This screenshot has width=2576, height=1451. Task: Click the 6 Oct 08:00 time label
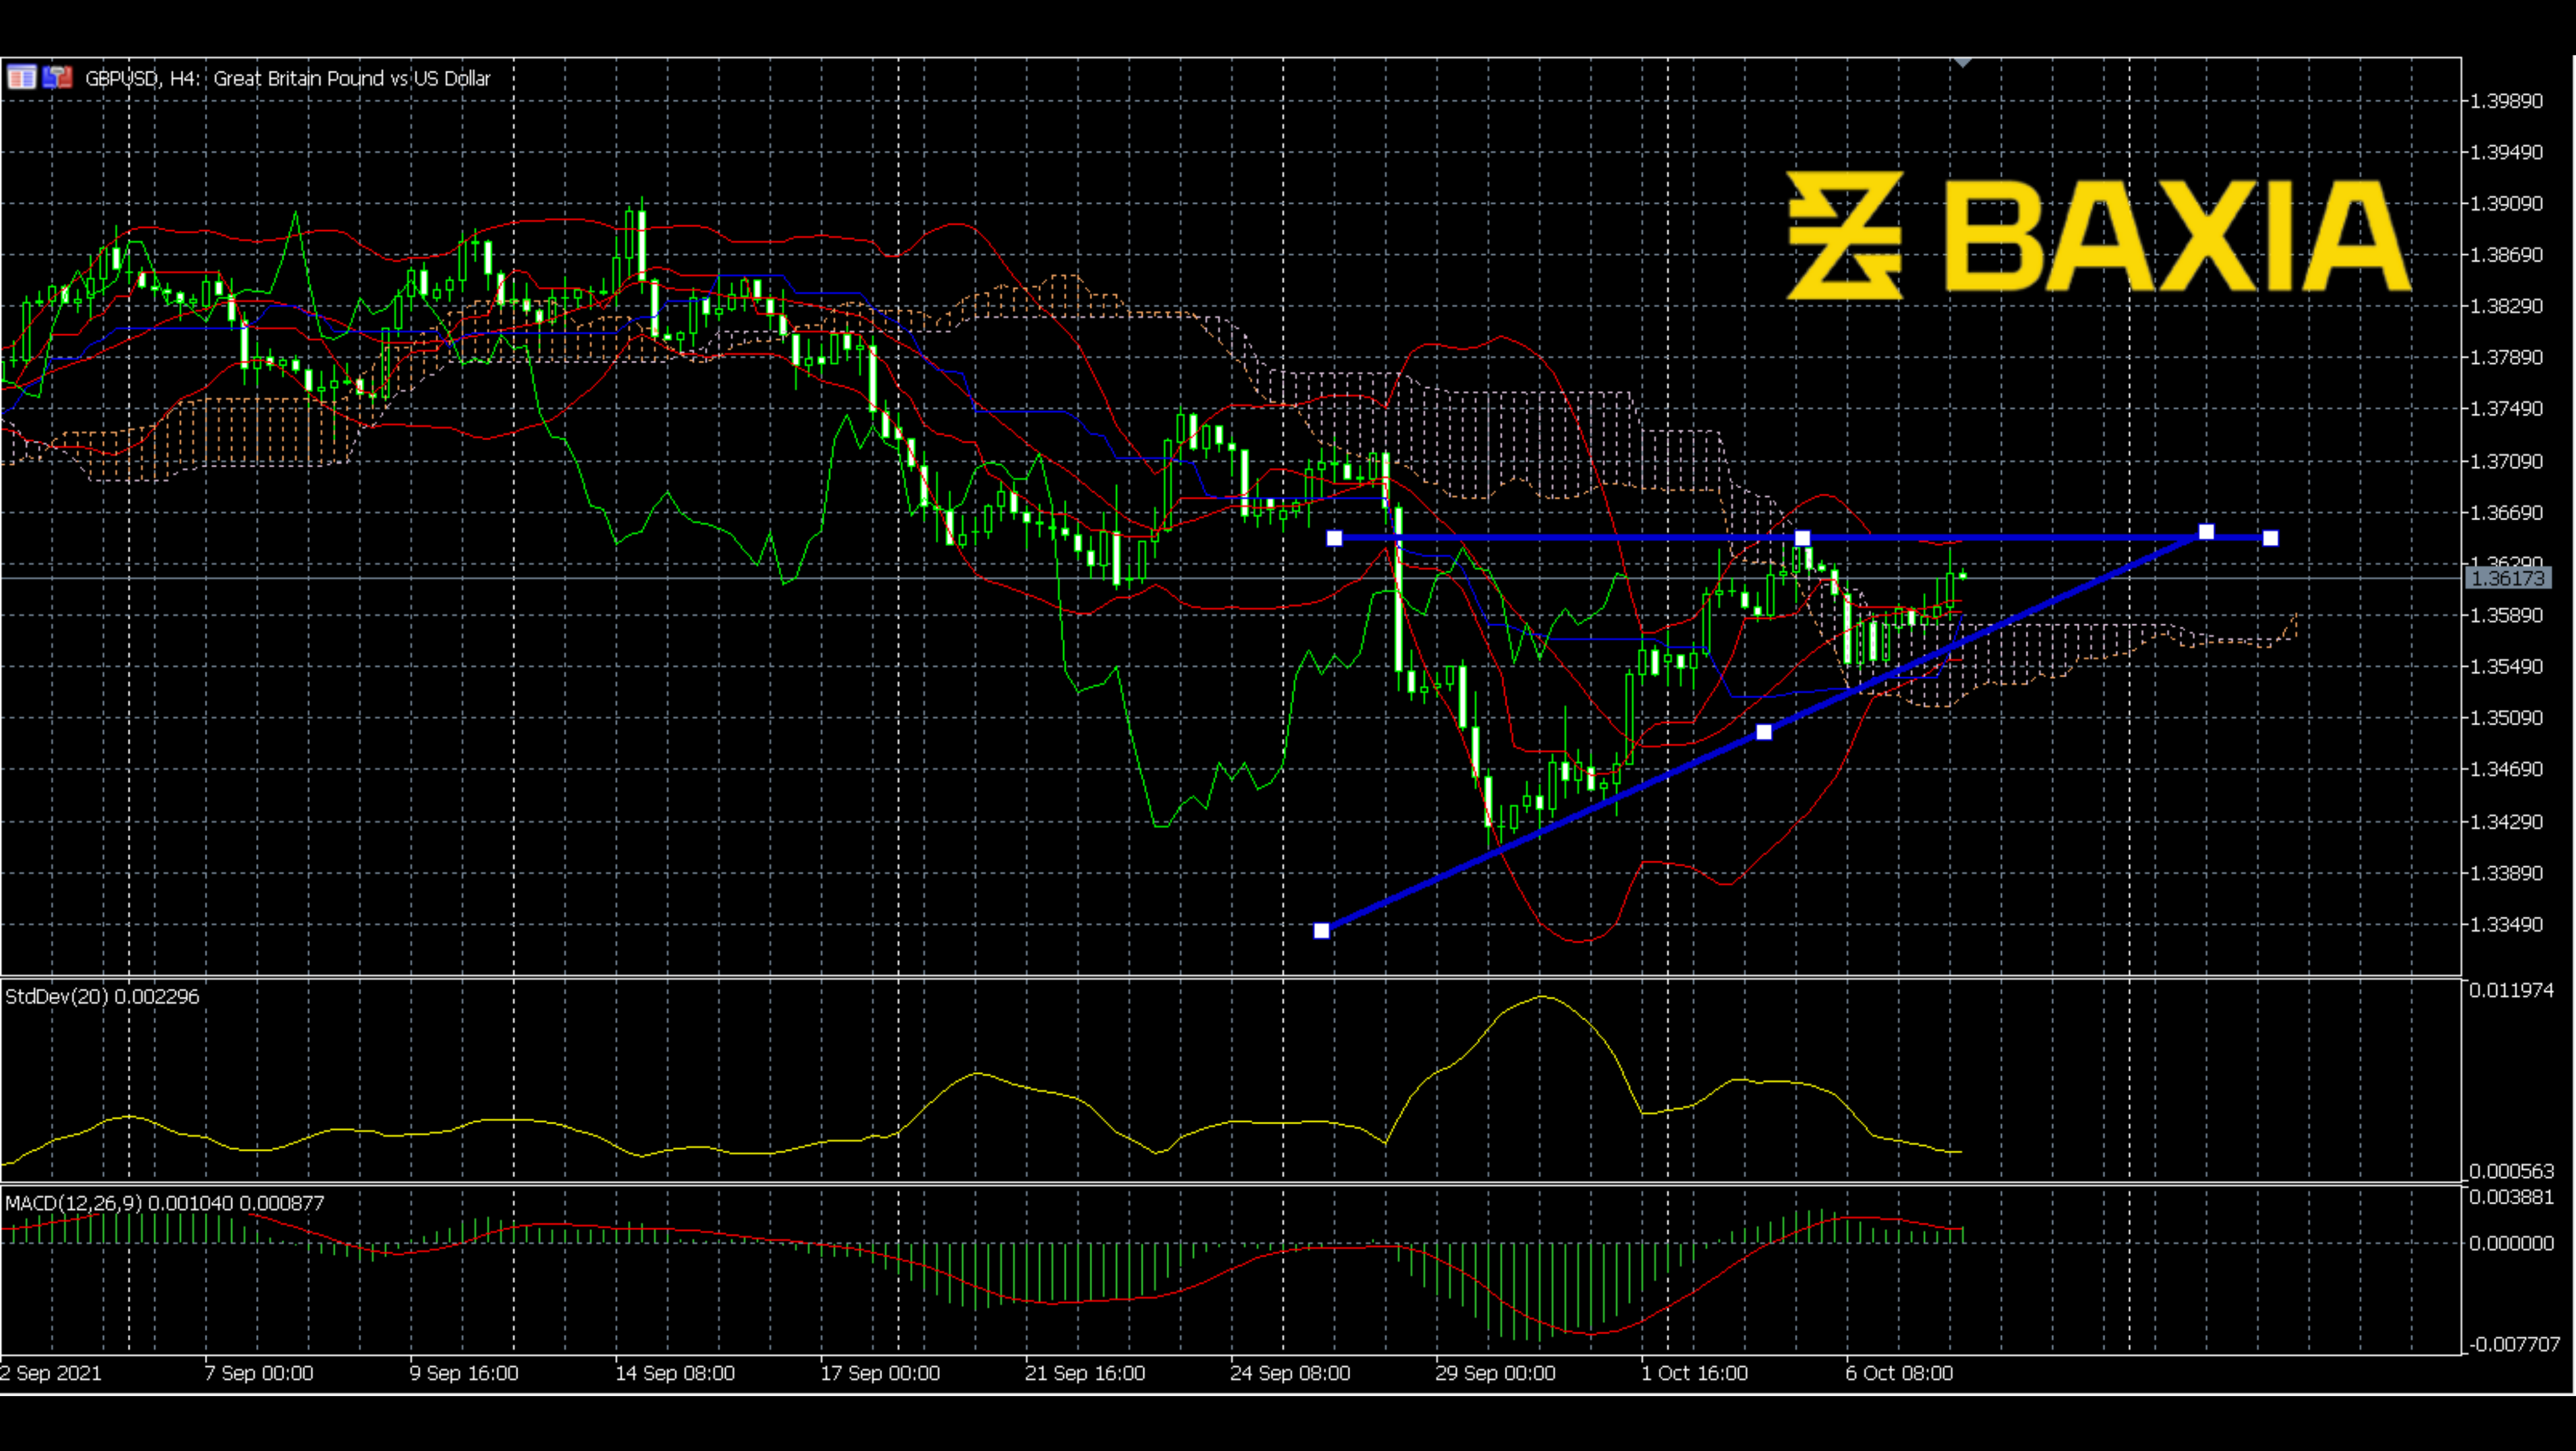pos(1899,1373)
